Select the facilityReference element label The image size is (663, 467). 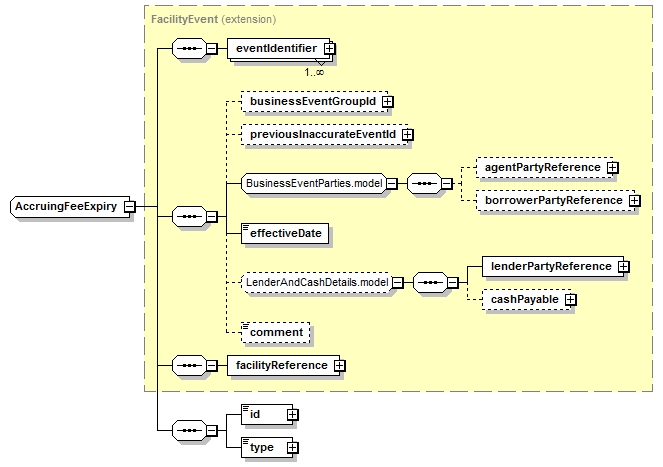click(282, 365)
